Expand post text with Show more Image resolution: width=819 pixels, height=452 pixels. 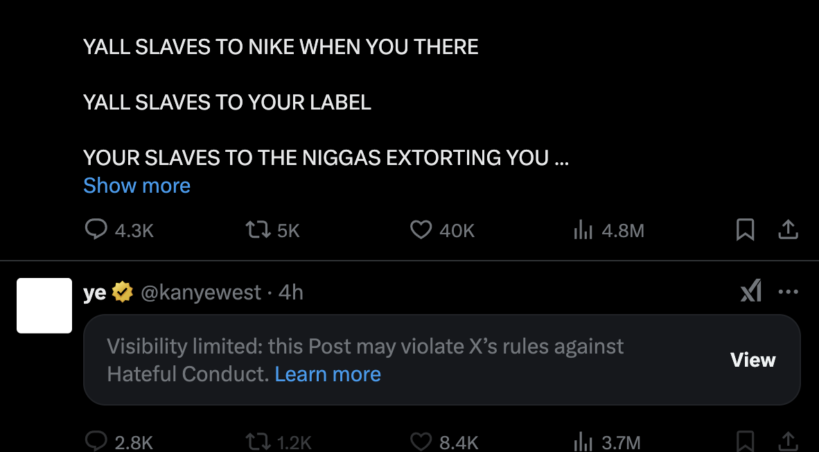pos(136,185)
